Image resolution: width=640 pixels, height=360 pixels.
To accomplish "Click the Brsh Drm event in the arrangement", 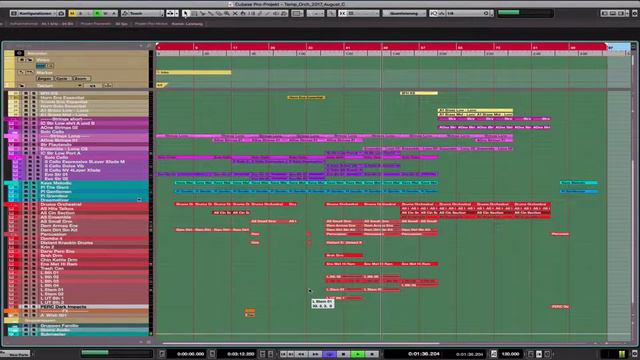I will [x=344, y=256].
